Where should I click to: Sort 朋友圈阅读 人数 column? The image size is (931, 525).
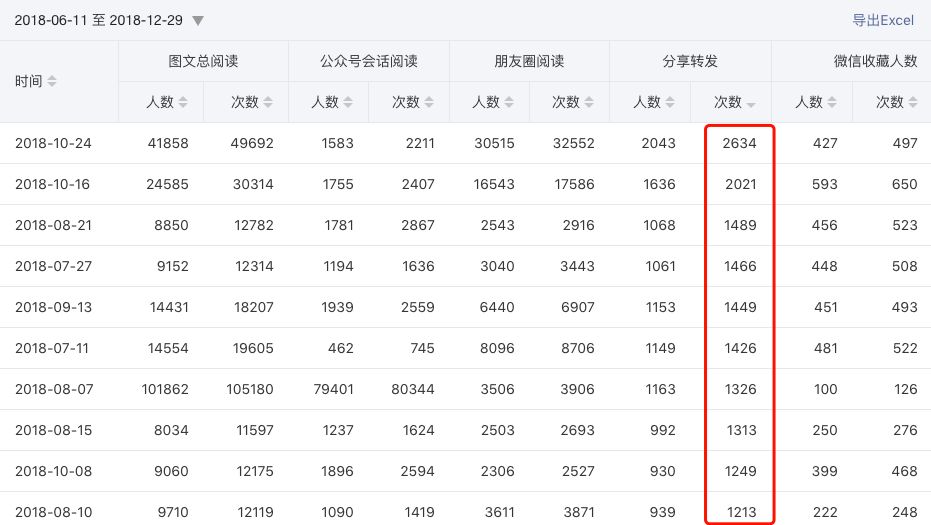pos(509,102)
